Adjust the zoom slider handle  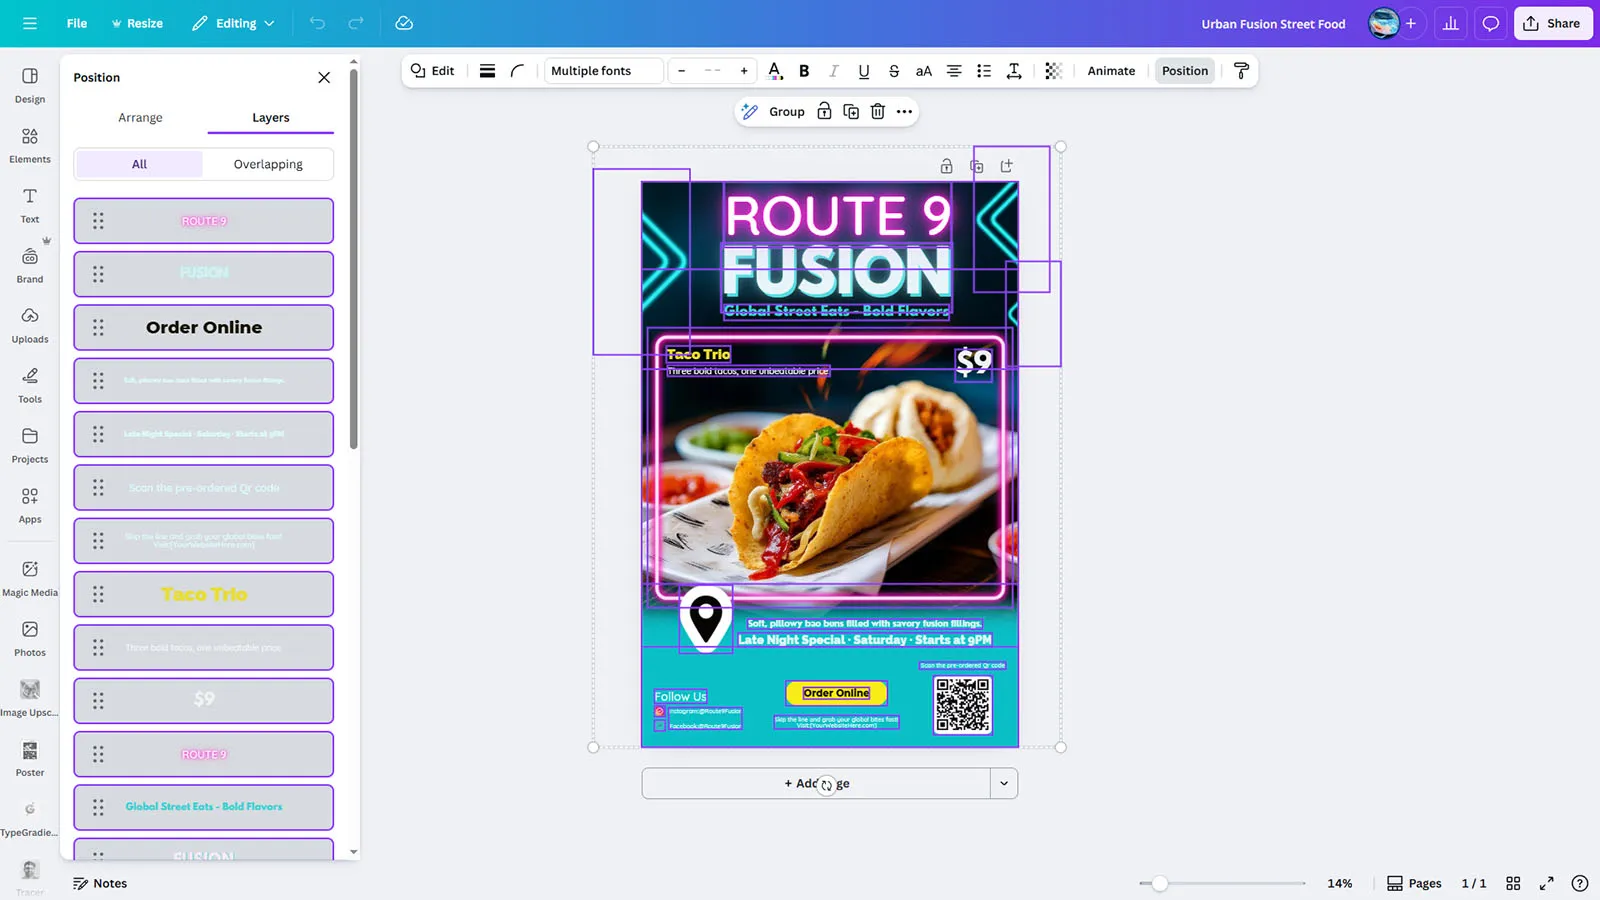tap(1159, 883)
